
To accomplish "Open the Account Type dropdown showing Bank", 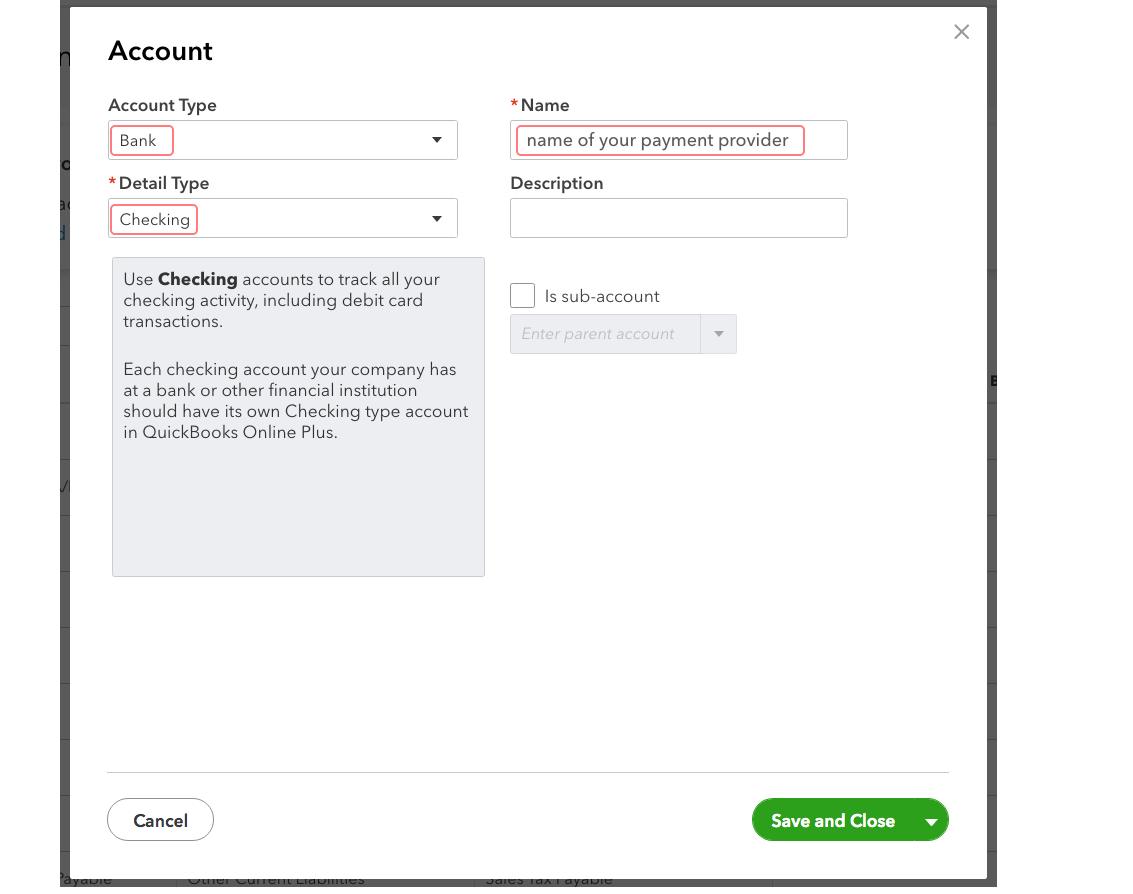I will [x=270, y=140].
